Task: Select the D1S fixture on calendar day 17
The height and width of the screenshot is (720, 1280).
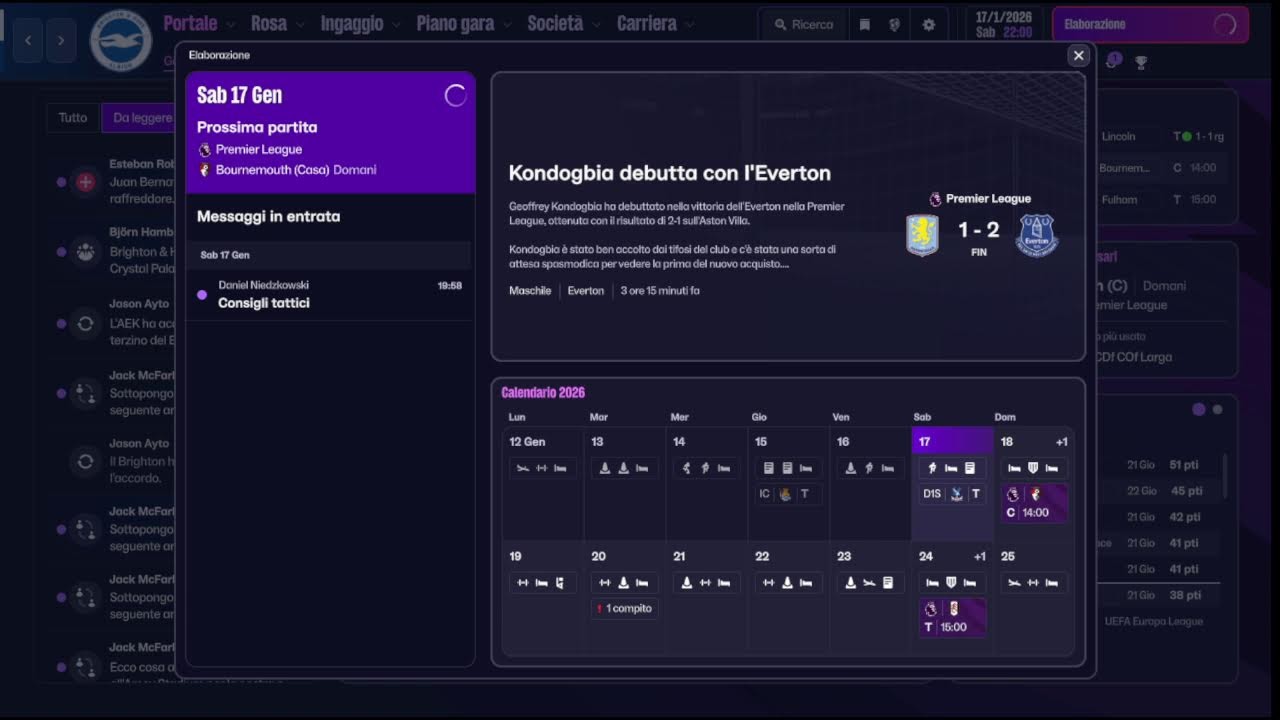Action: 952,494
